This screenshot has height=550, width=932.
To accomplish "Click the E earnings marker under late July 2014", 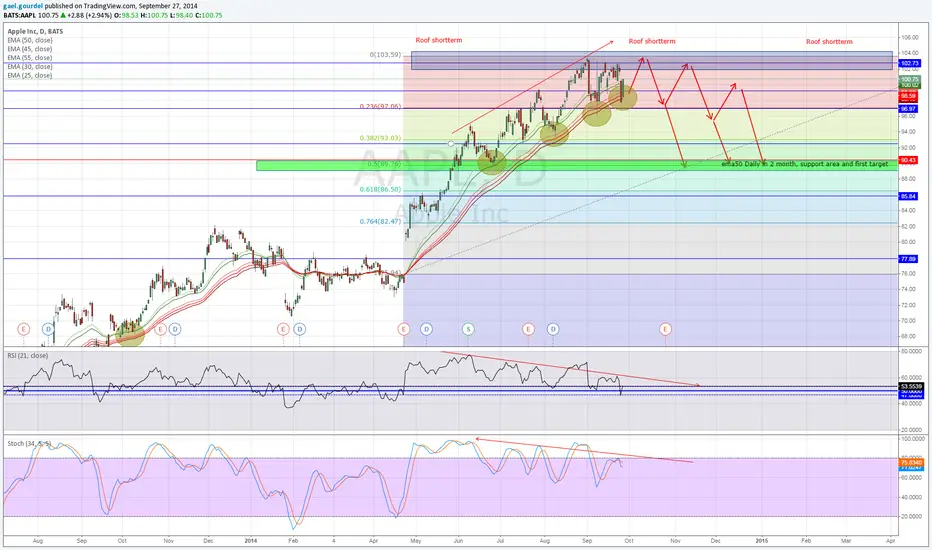I will [528, 329].
